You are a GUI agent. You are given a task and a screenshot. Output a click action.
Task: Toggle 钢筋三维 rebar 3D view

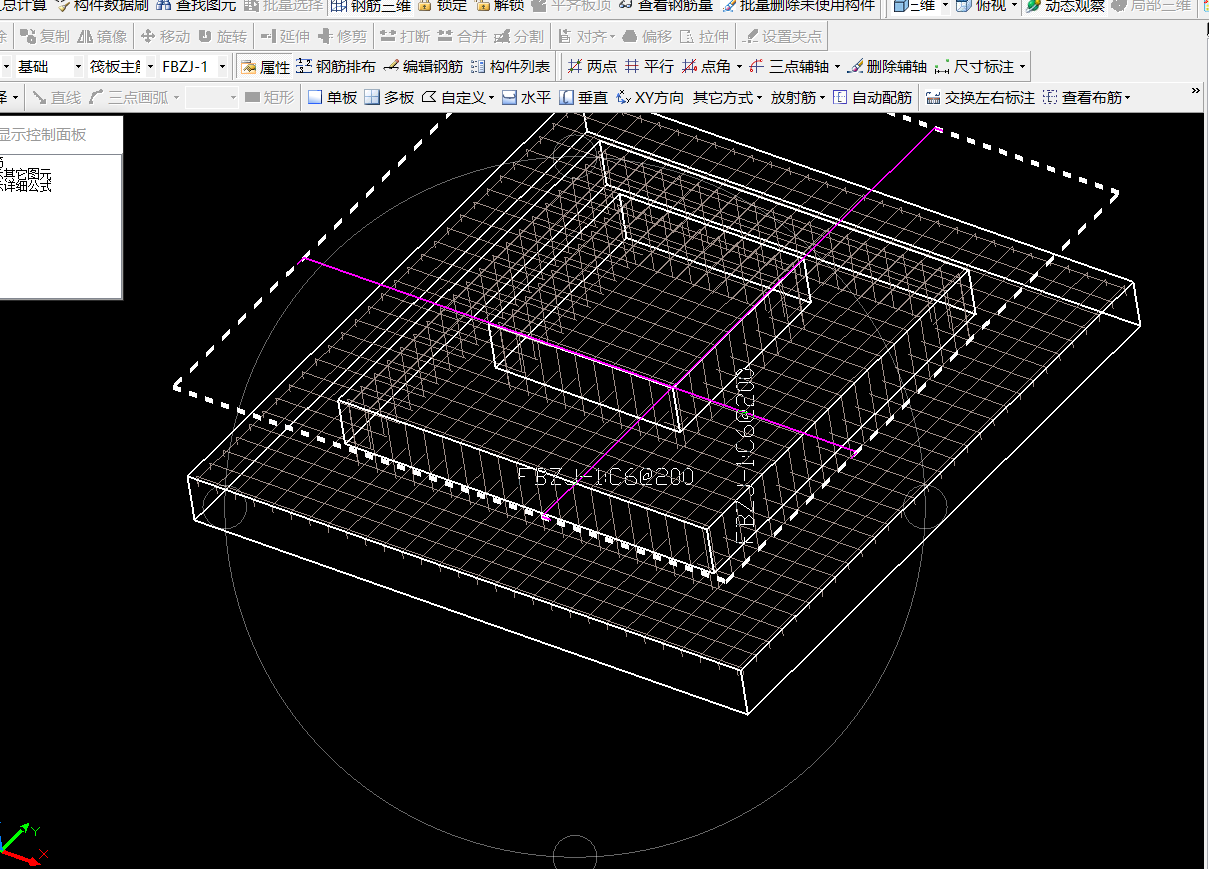click(371, 5)
